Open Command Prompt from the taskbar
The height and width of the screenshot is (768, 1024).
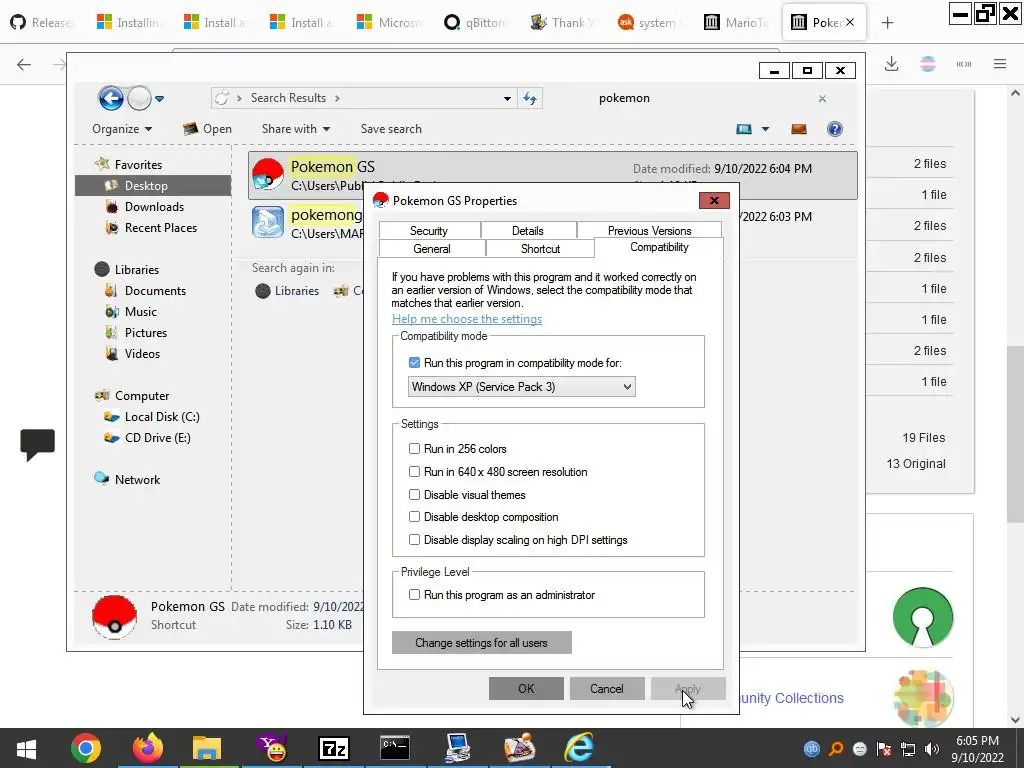tap(395, 748)
